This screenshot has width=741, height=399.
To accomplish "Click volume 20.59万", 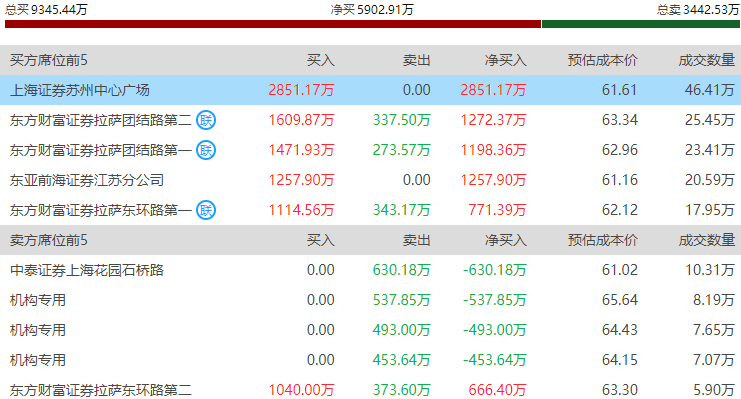I will (710, 180).
